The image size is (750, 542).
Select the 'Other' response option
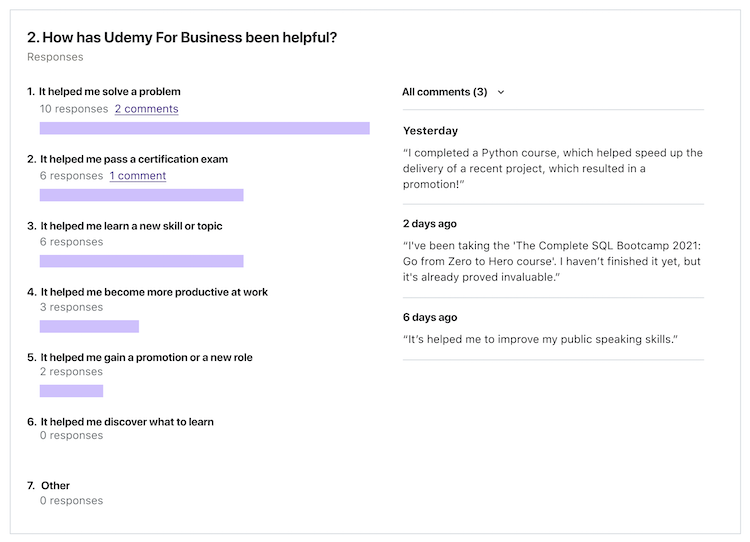pos(55,486)
